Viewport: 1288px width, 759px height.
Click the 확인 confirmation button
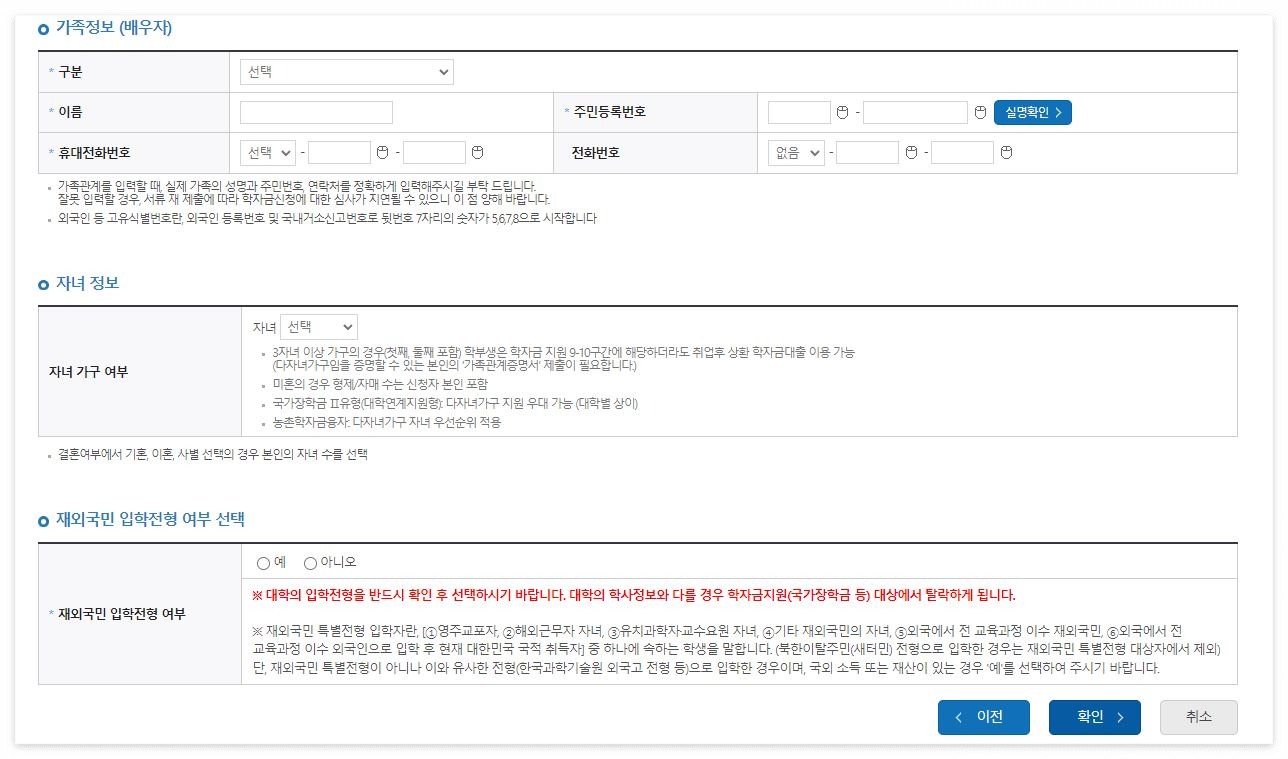1094,717
